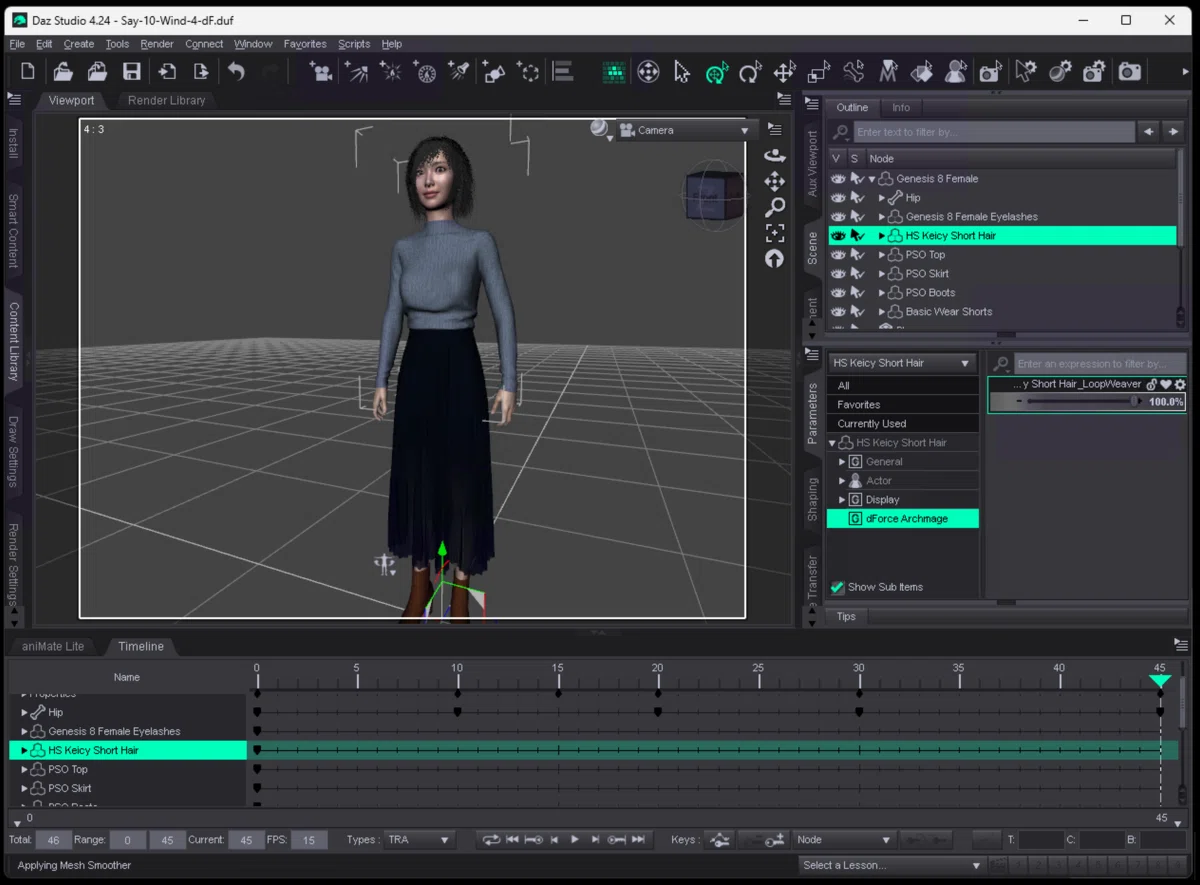Create a new null object
Screen dimensions: 1200x885
click(x=528, y=72)
